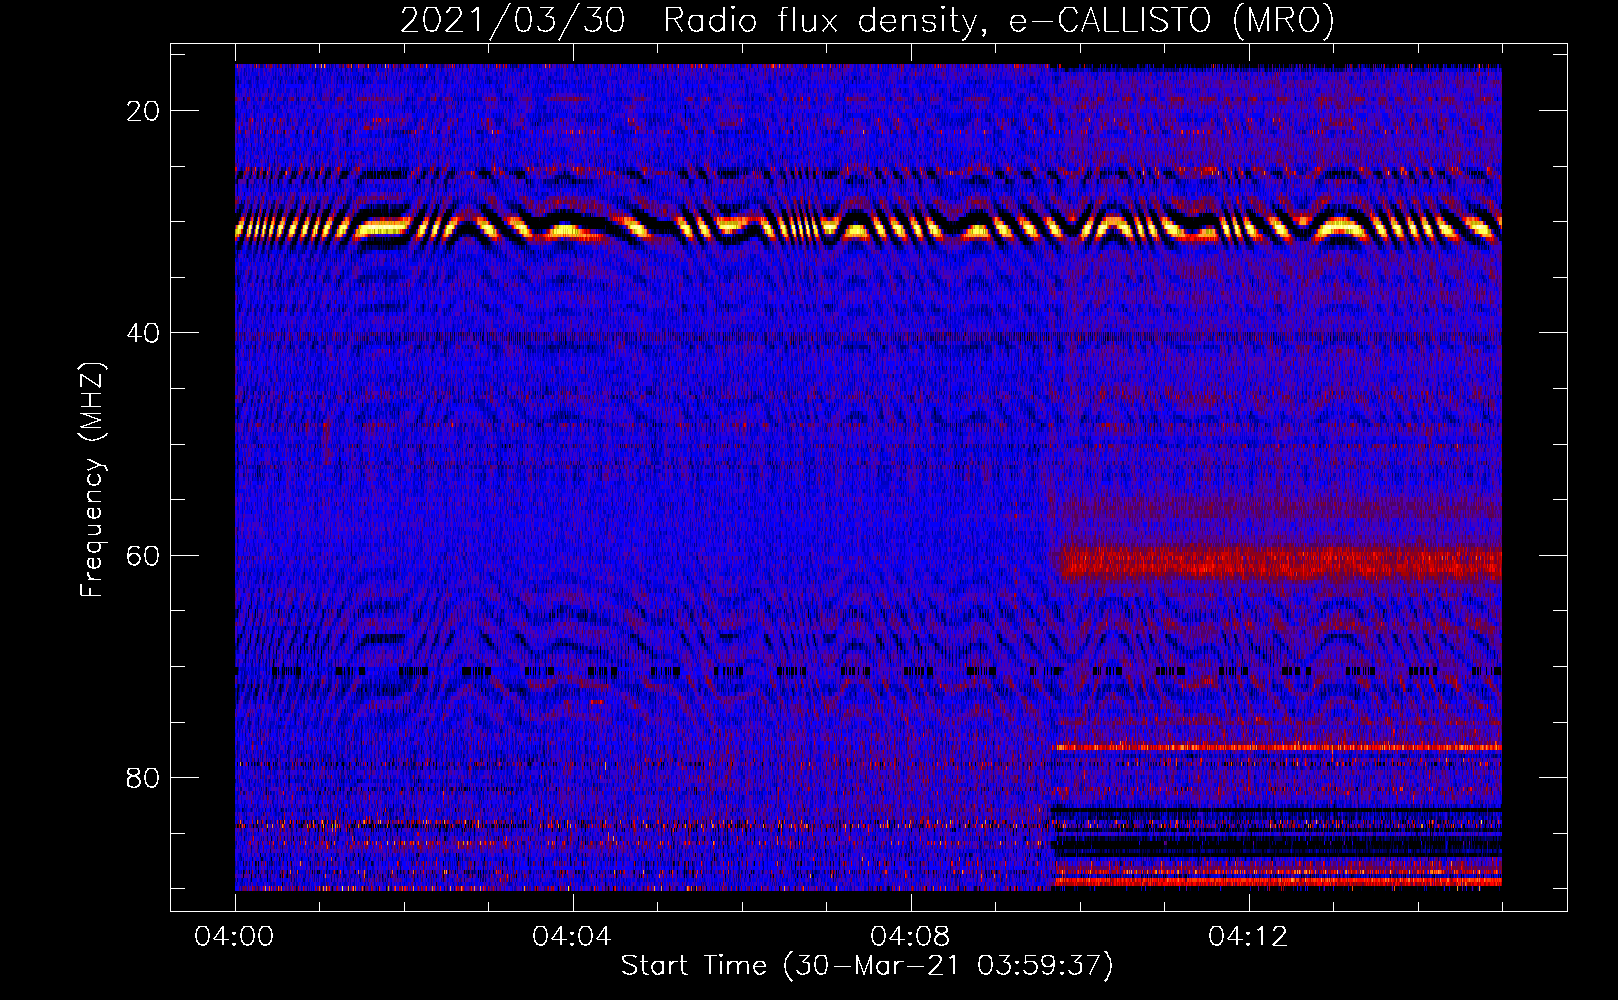Click the '20' frequency tick label
The height and width of the screenshot is (1000, 1618).
pos(144,111)
